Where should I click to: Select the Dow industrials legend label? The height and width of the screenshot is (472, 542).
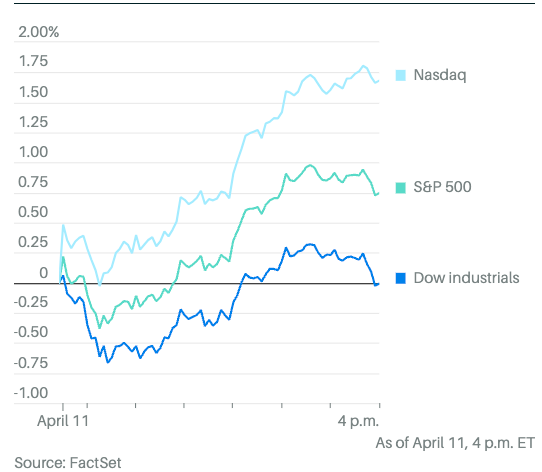[x=466, y=278]
